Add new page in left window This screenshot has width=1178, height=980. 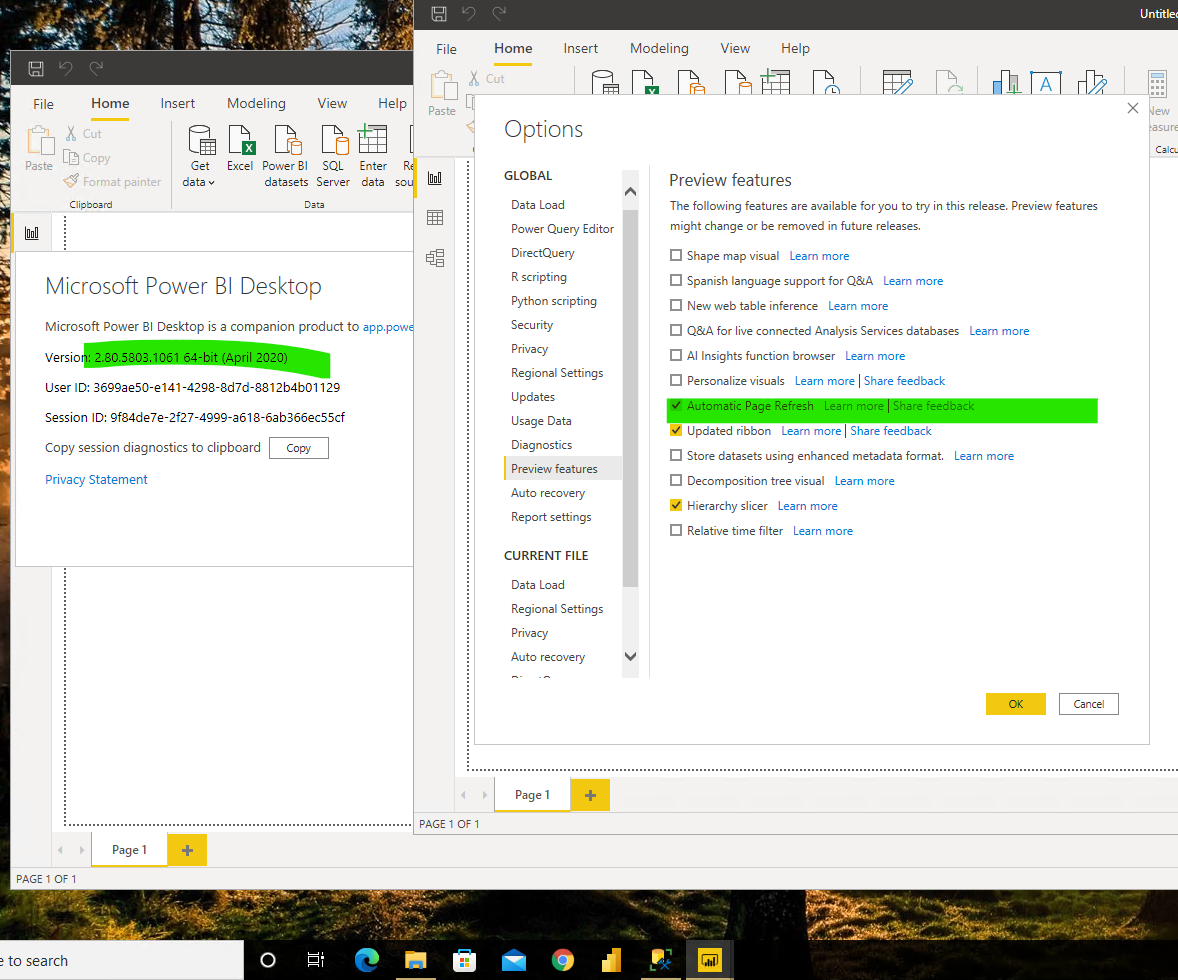pos(187,850)
